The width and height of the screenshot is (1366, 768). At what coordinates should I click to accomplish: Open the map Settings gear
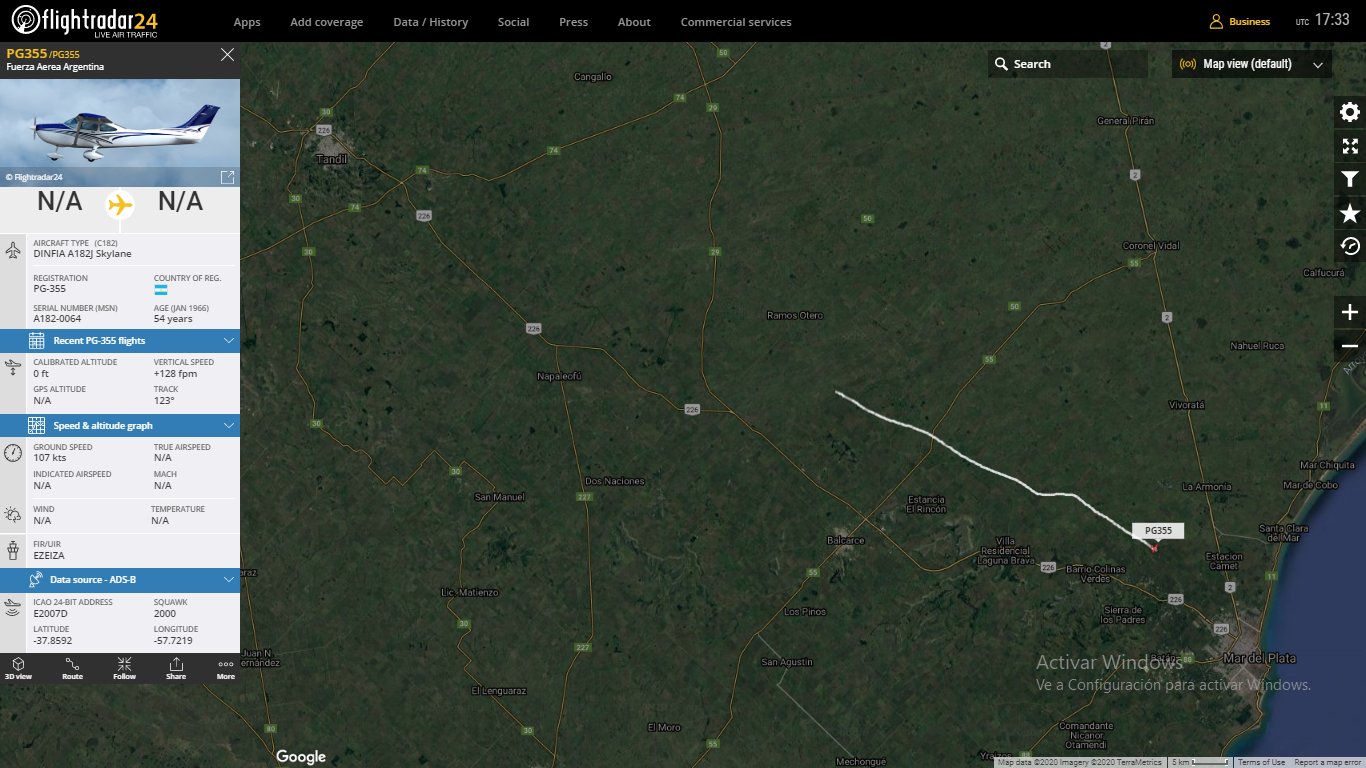[x=1350, y=112]
